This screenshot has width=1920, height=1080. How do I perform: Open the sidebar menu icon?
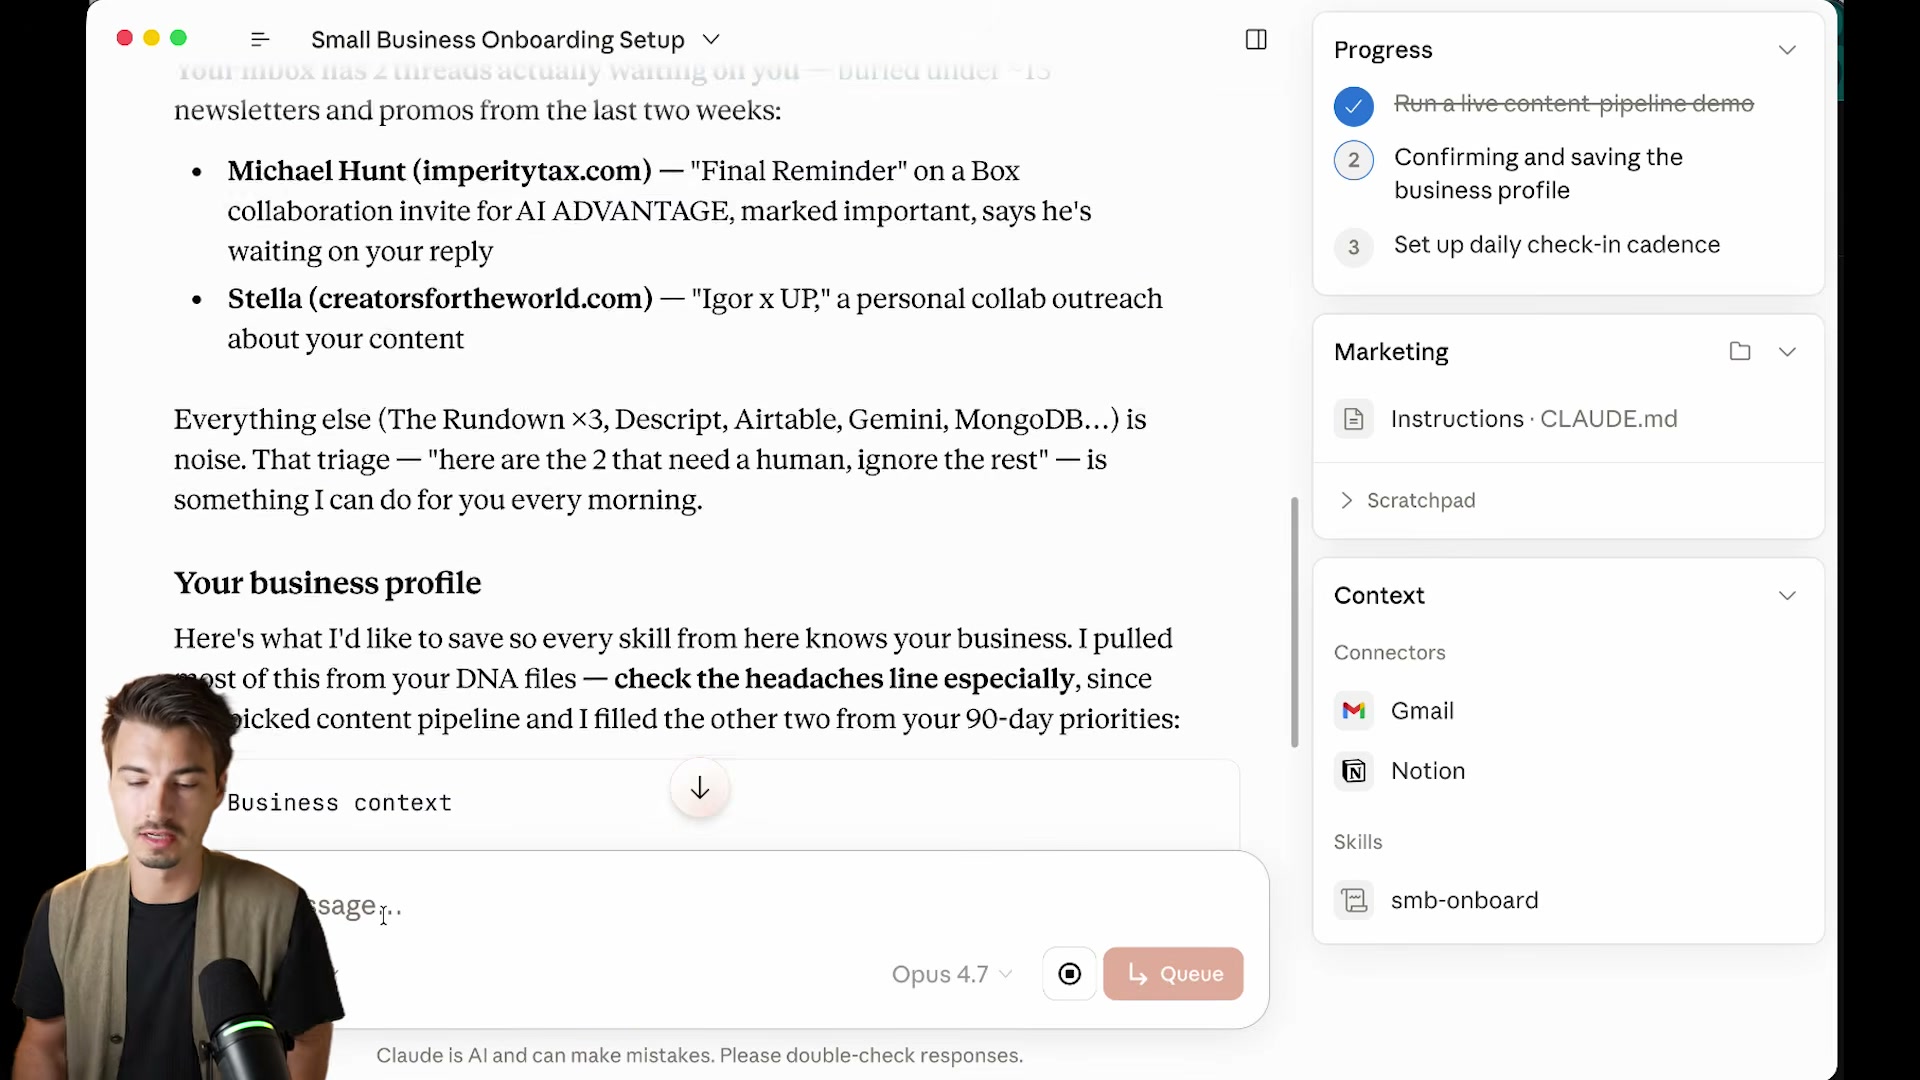(260, 40)
